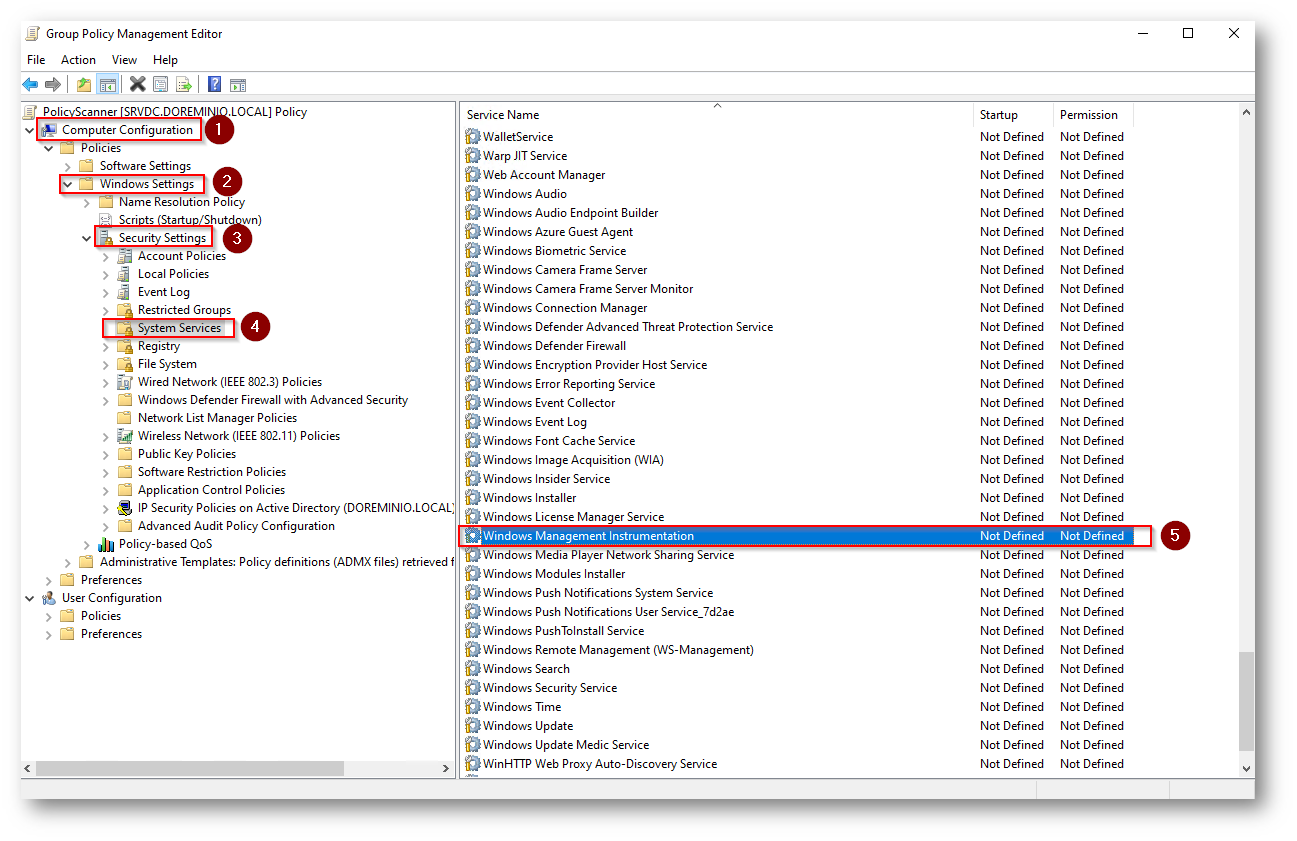This screenshot has height=841, width=1297.
Task: Click the gear icon beside Windows Audio
Action: (x=473, y=194)
